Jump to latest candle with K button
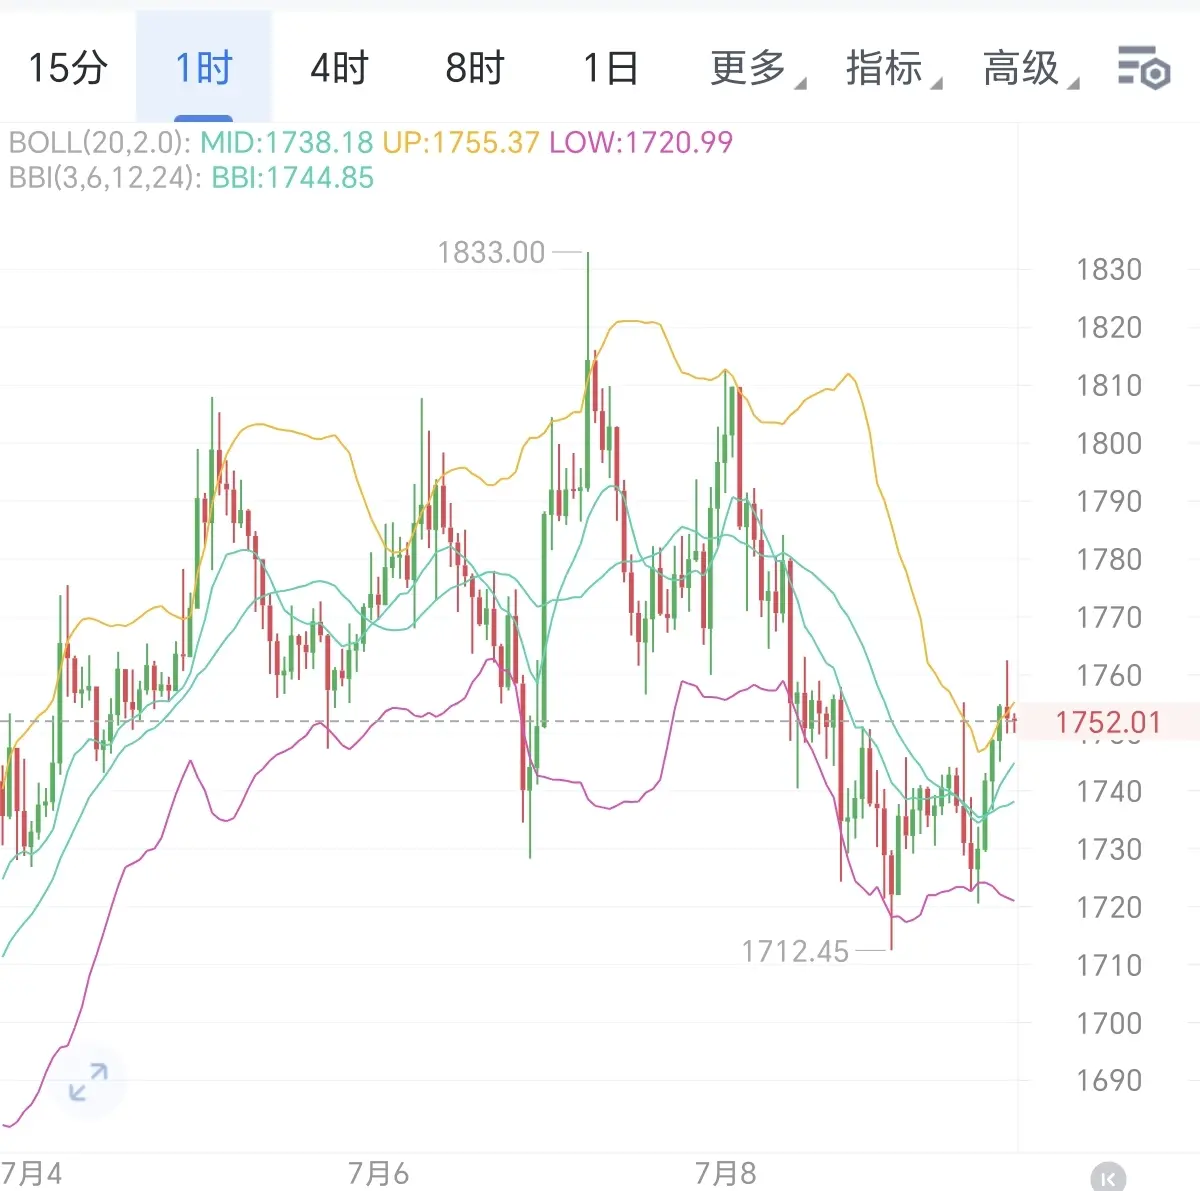Screen dimensions: 1200x1191 pos(1108,1178)
